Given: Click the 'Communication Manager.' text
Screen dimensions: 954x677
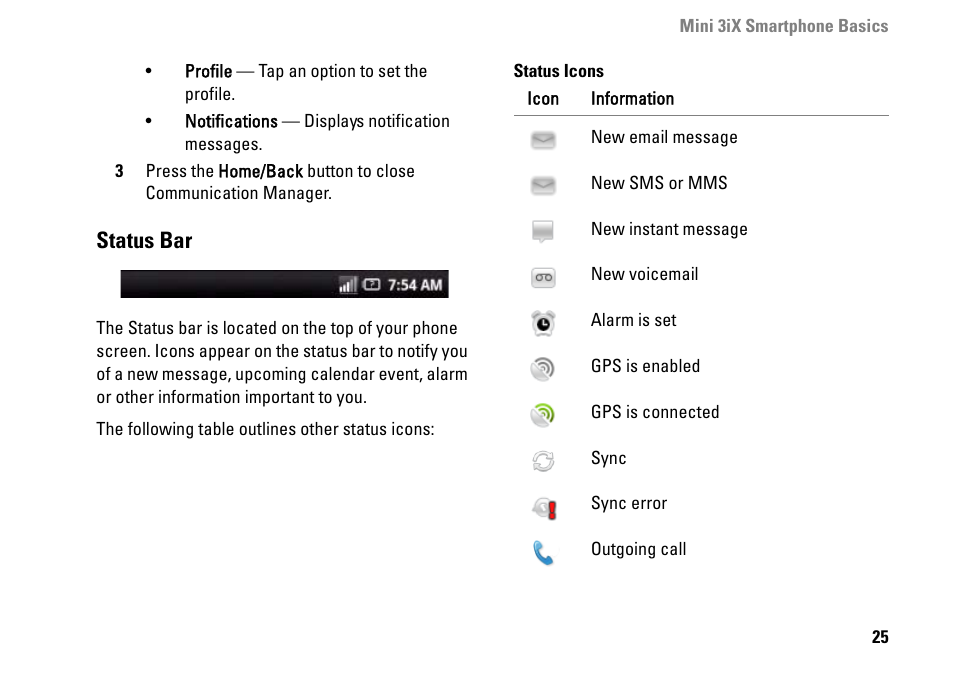Looking at the screenshot, I should click(x=238, y=193).
